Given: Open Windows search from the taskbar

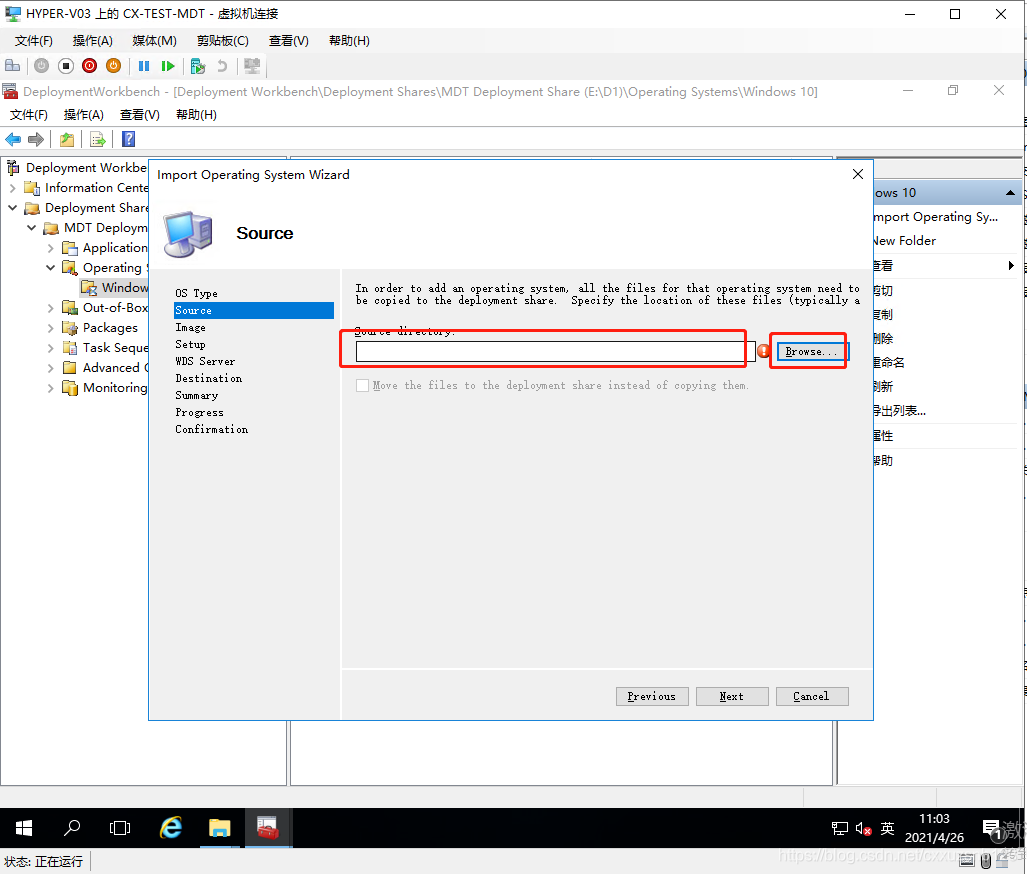Looking at the screenshot, I should tap(72, 828).
